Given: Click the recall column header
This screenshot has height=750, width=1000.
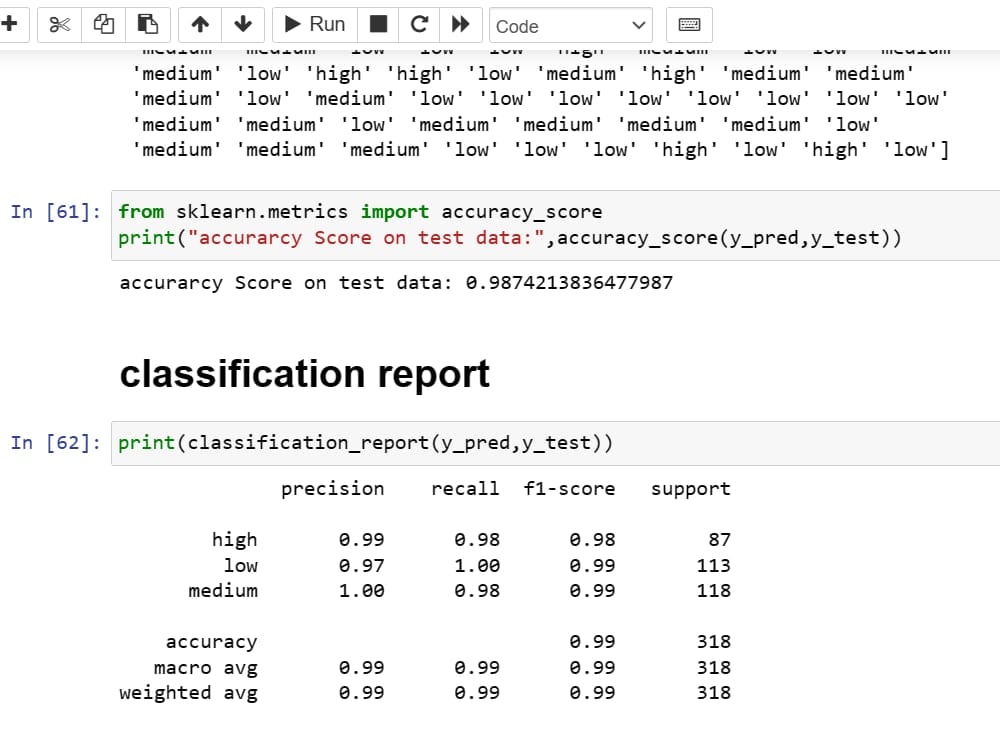Looking at the screenshot, I should [x=465, y=489].
